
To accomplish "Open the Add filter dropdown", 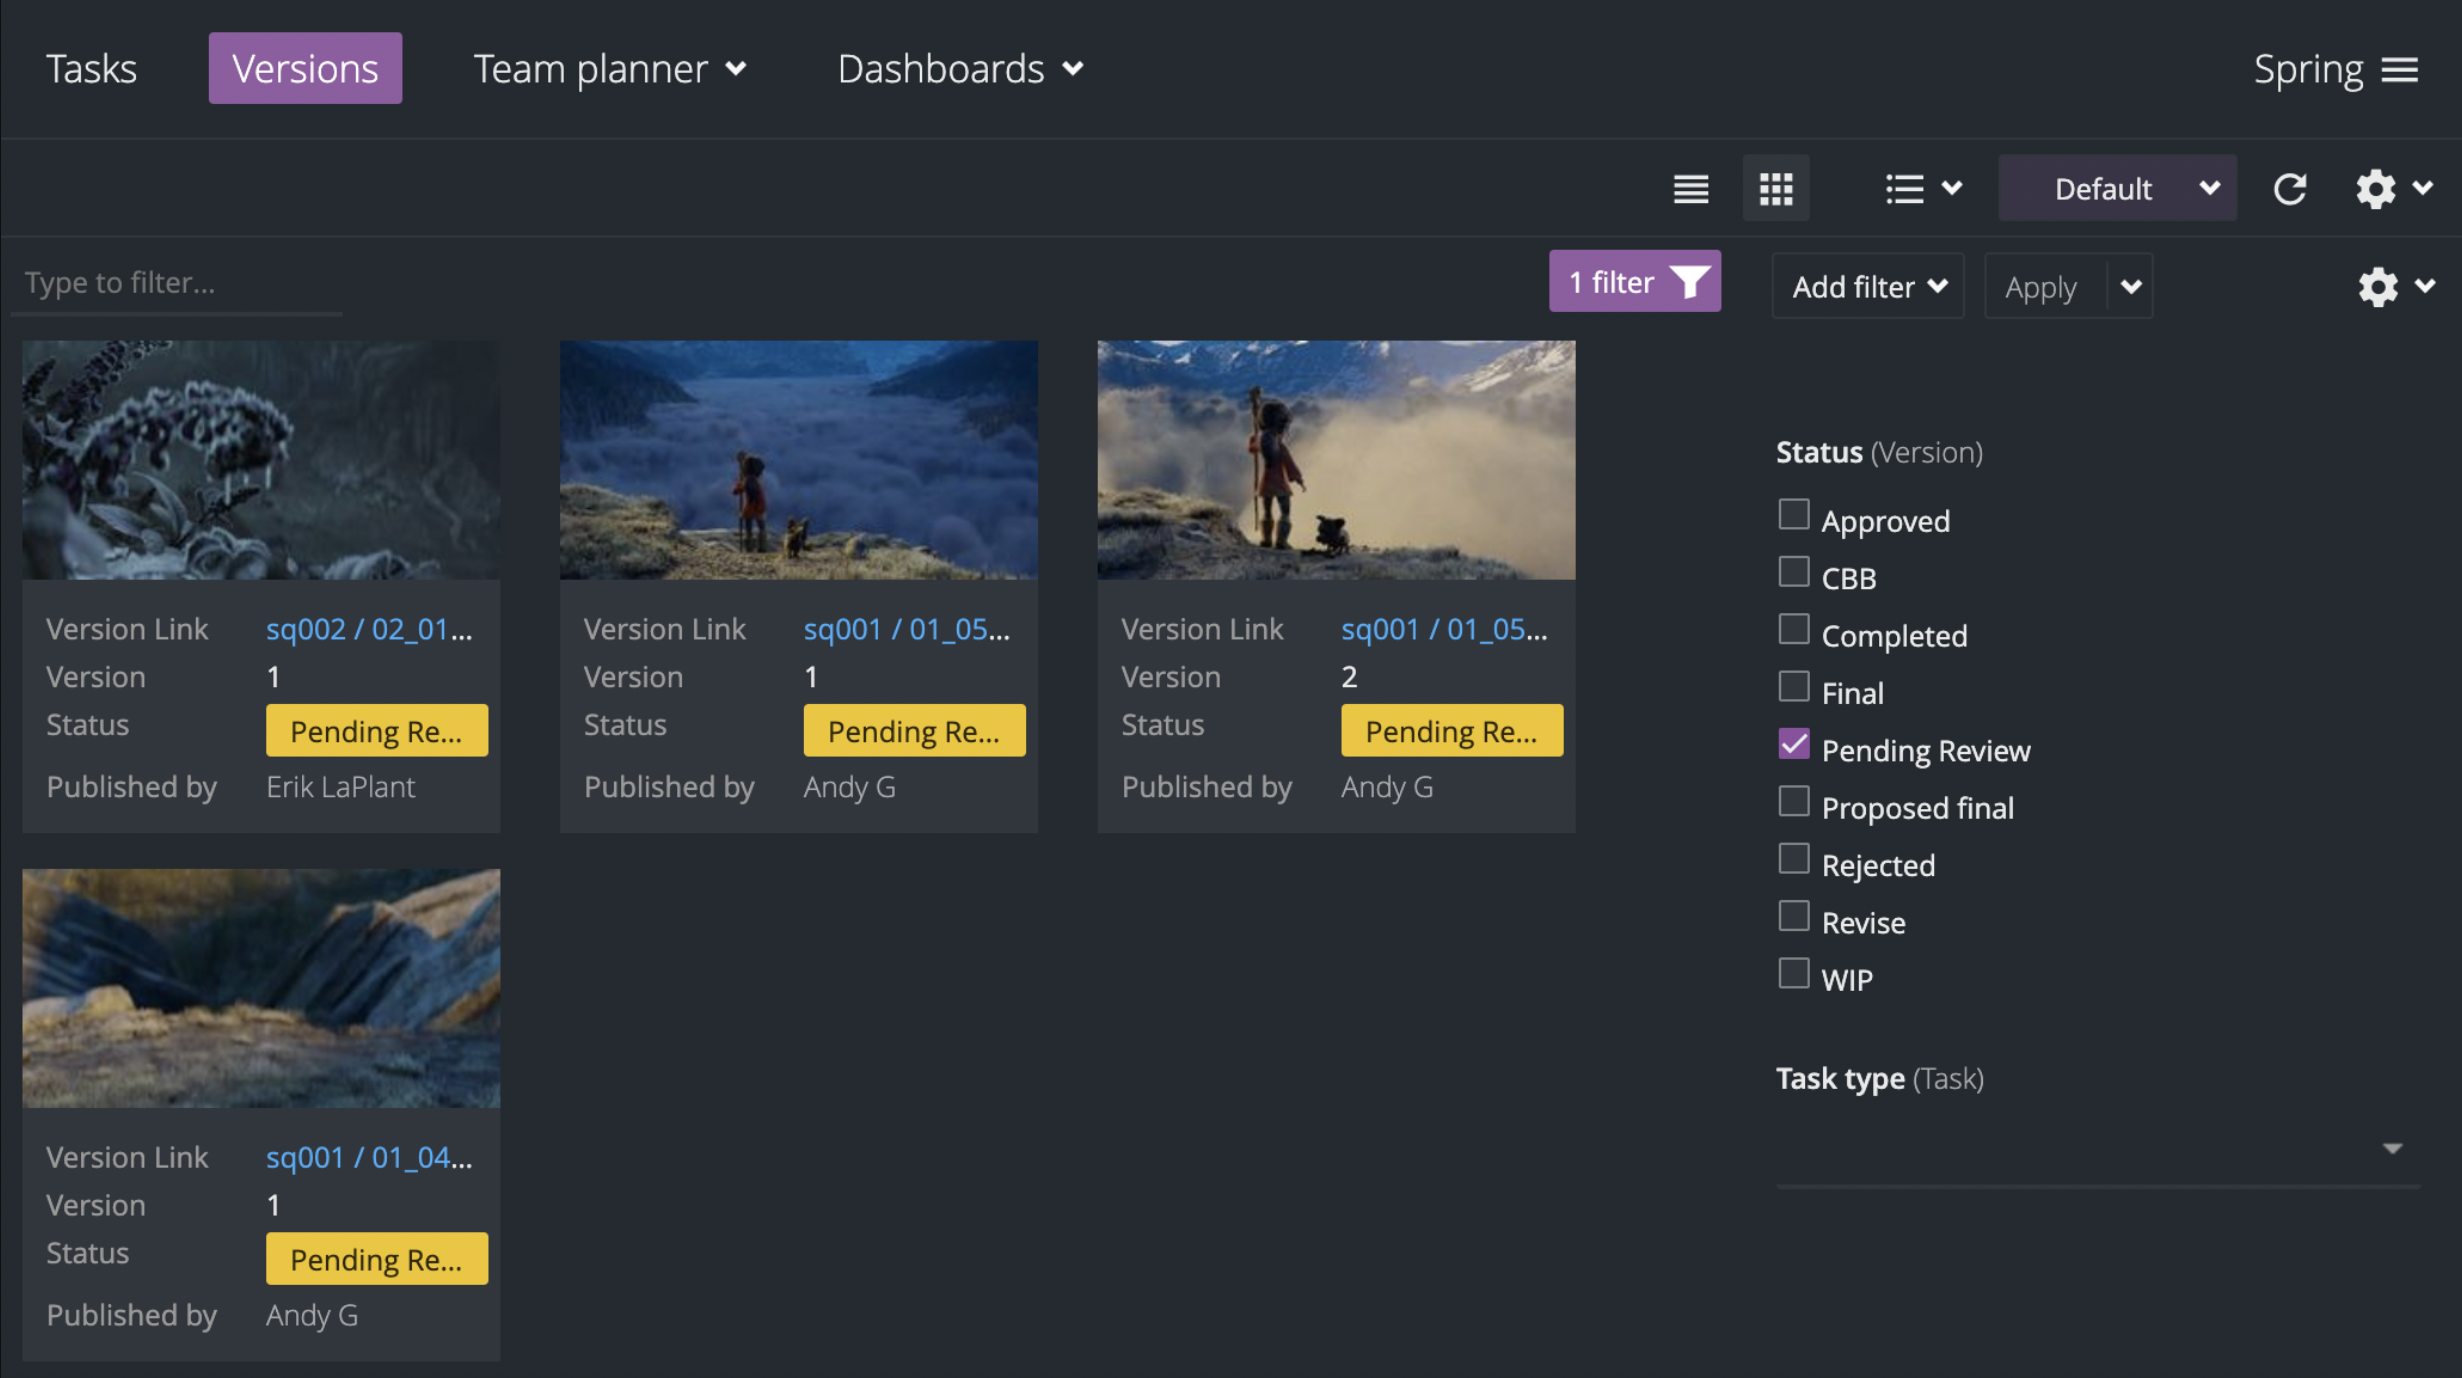I will 1866,286.
